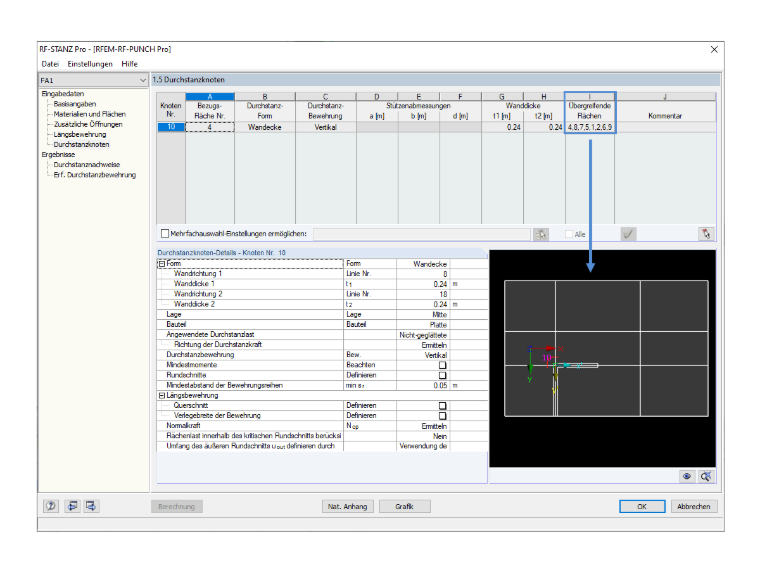The height and width of the screenshot is (570, 760).
Task: Select the node 10 row header
Action: click(171, 127)
